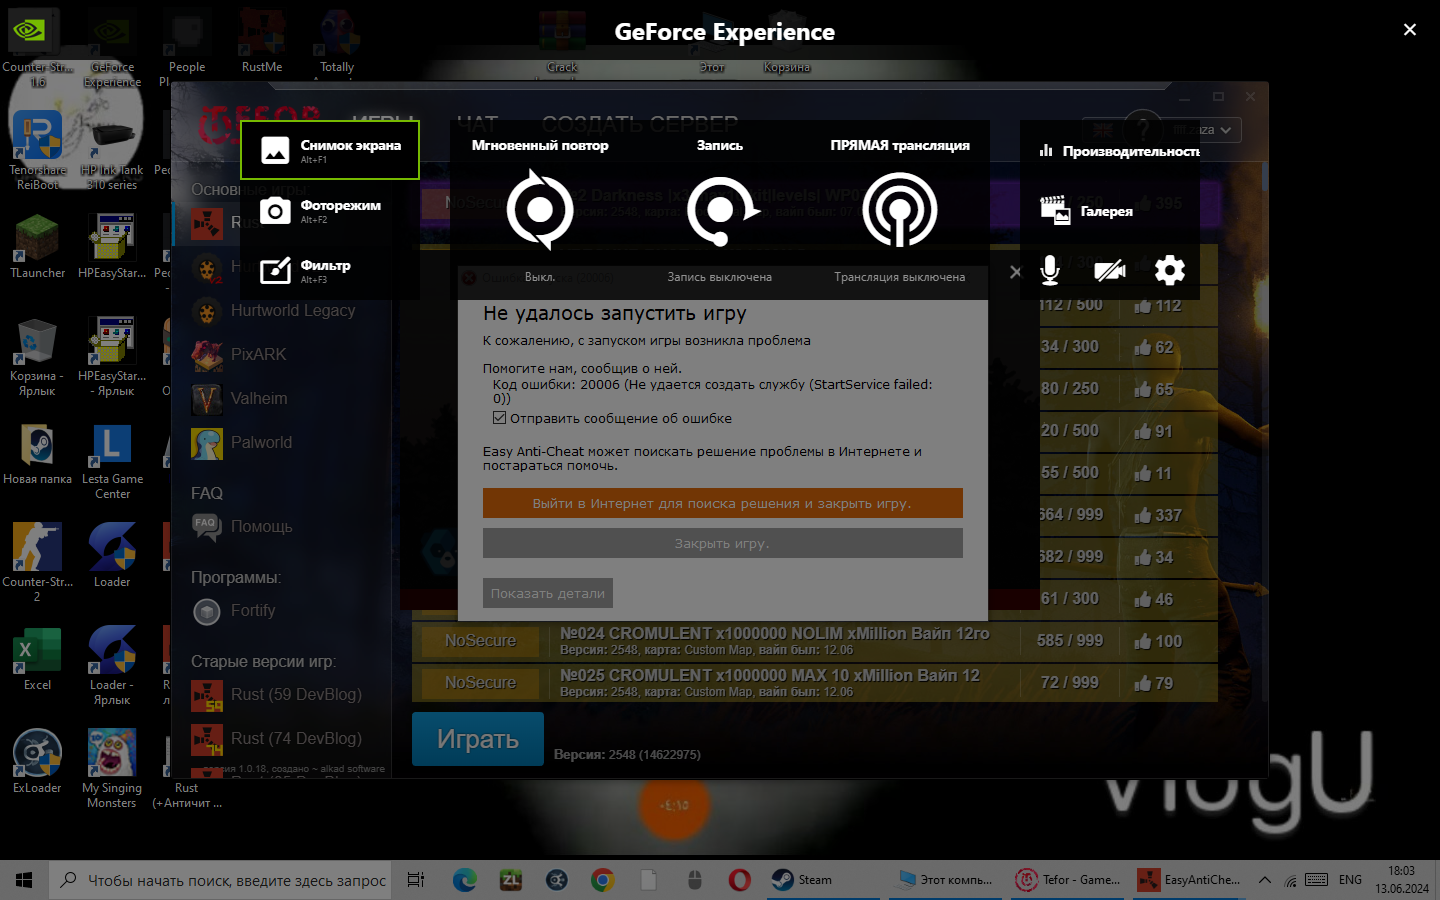Screen dimensions: 1440x900
Task: Show hidden system tray icons
Action: (1264, 880)
